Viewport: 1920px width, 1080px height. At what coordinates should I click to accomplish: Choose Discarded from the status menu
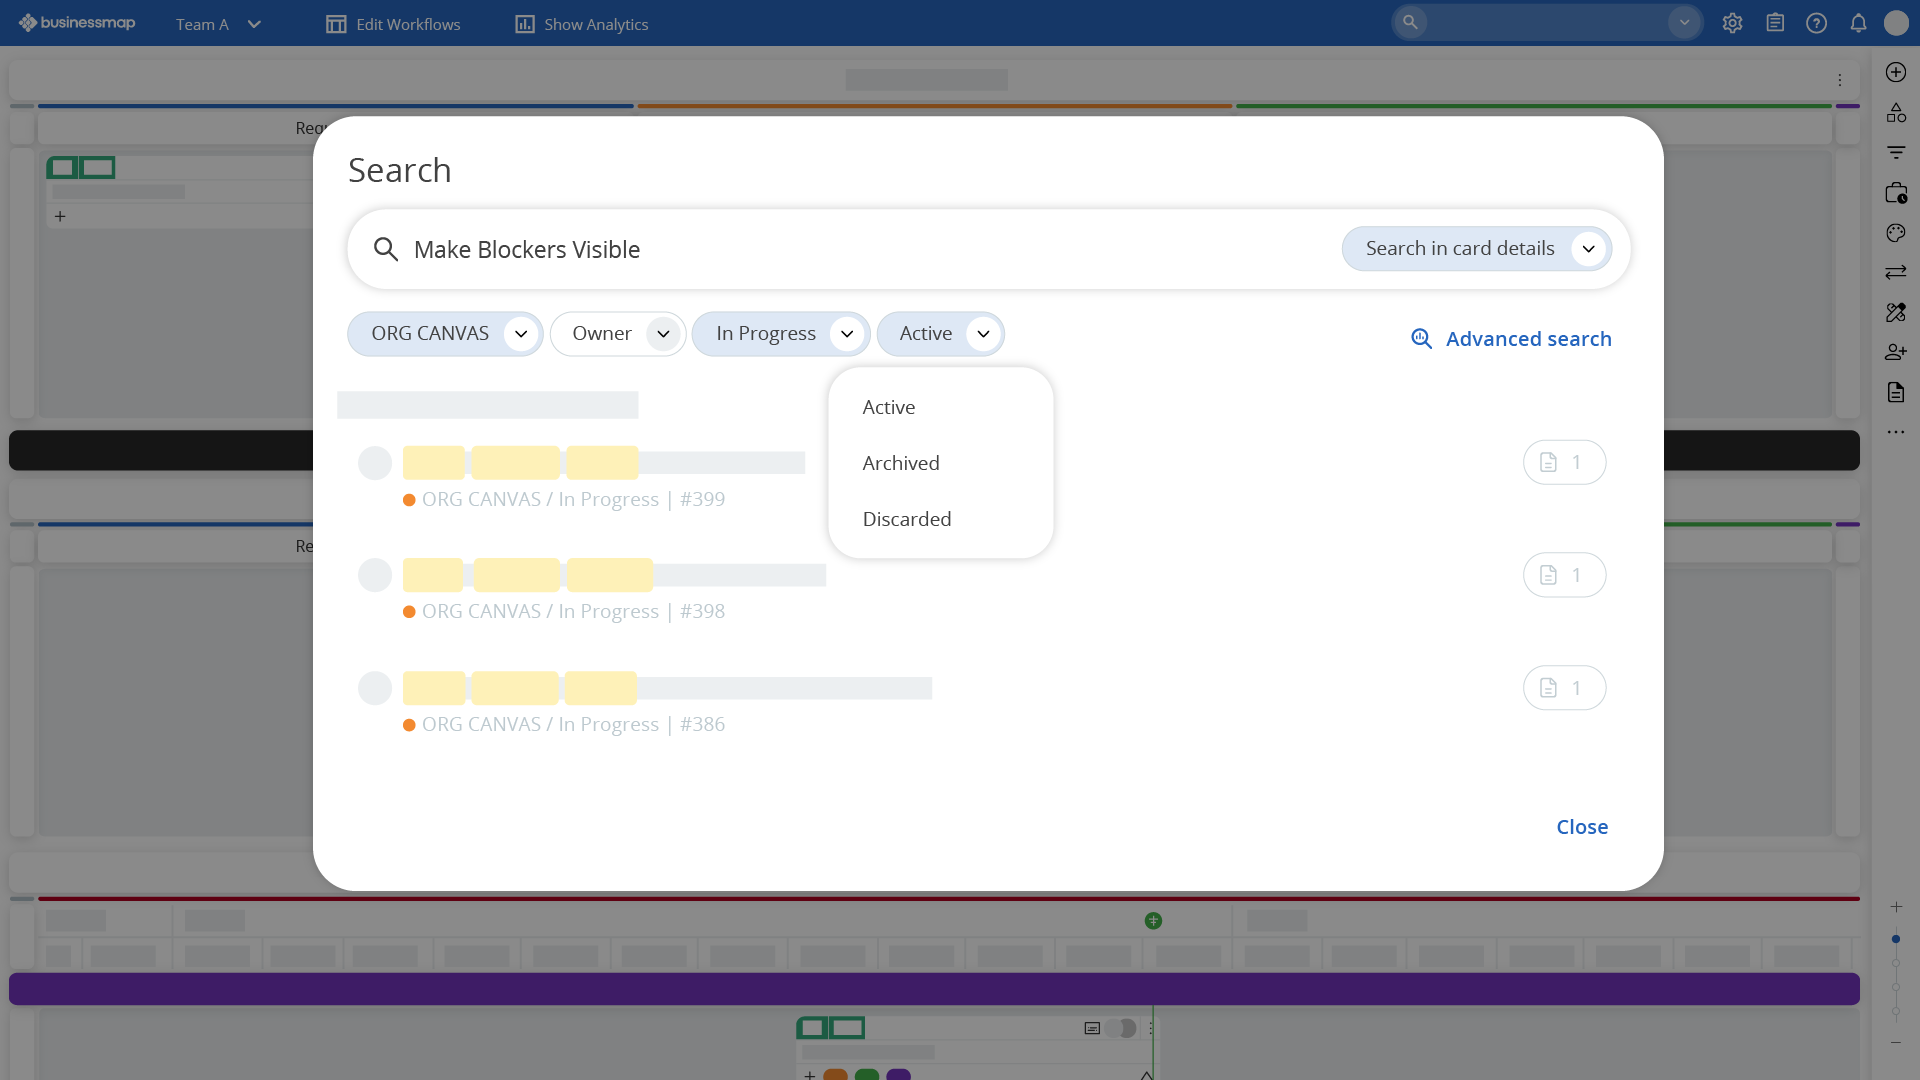click(x=907, y=519)
